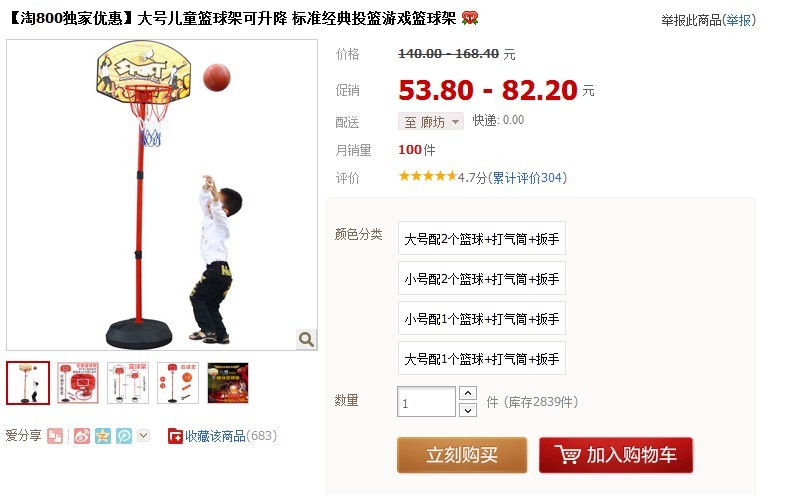Expand more share options arrow

pos(144,435)
